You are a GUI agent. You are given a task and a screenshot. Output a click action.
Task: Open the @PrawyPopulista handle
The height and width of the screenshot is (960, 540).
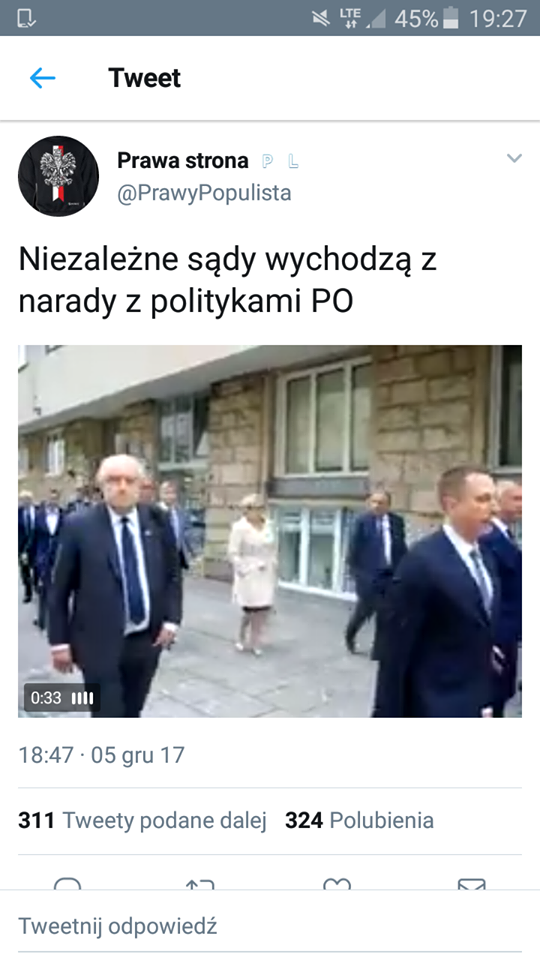[204, 193]
